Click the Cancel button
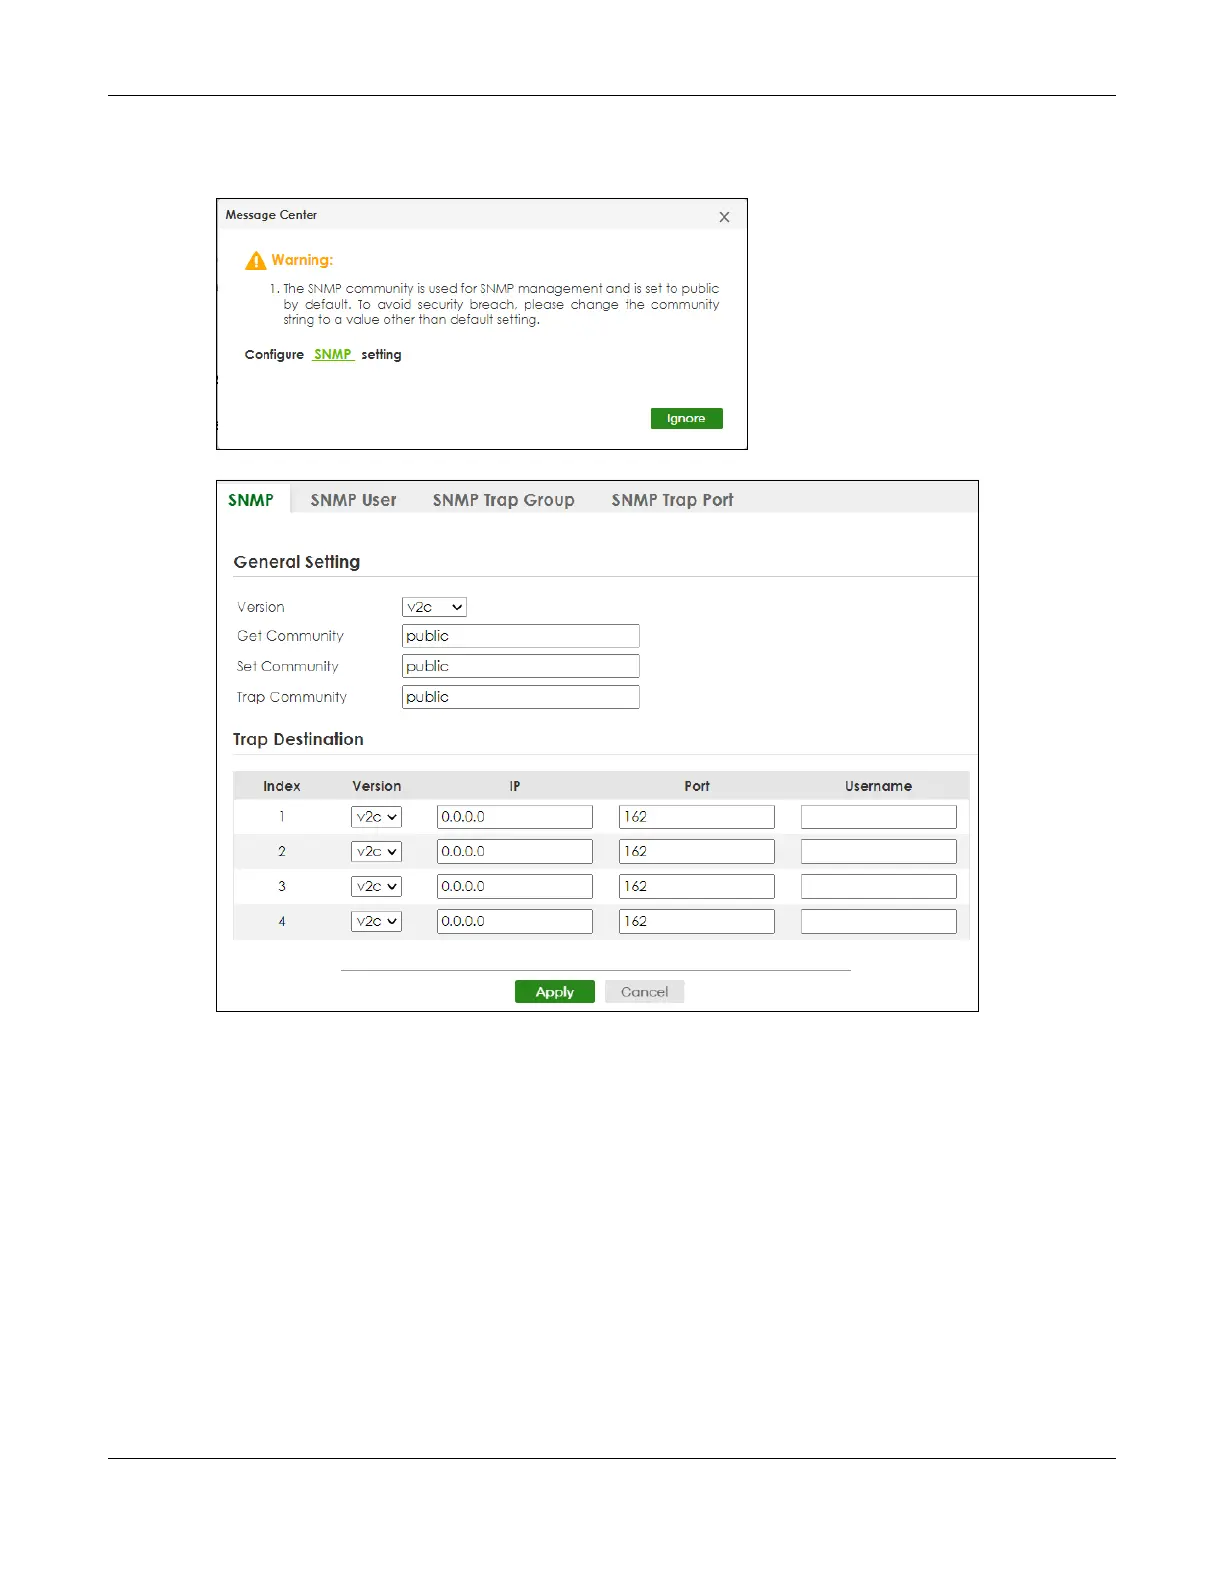 [644, 992]
